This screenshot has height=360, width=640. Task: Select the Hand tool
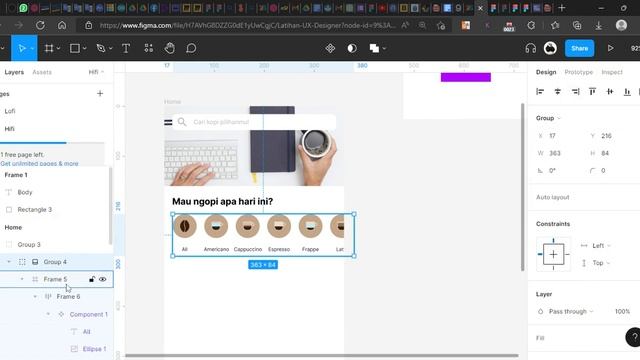click(x=169, y=49)
